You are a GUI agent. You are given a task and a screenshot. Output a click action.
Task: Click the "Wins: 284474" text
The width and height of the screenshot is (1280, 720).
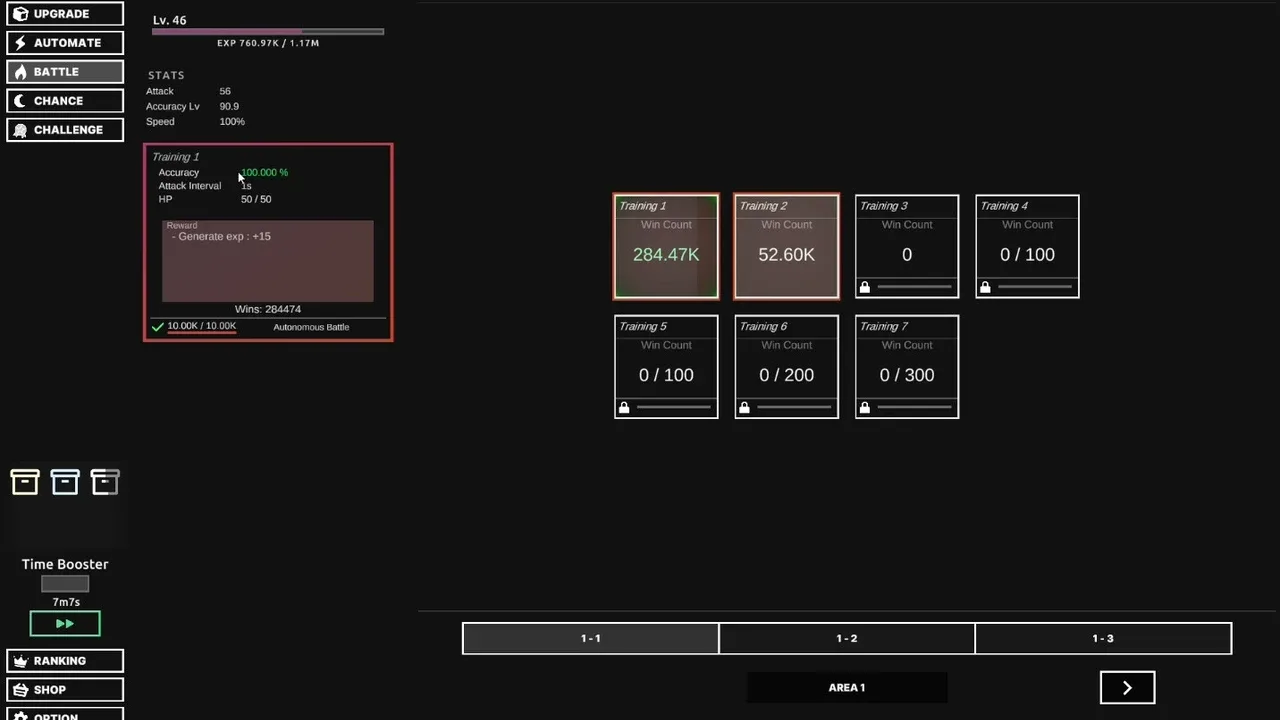(x=268, y=309)
